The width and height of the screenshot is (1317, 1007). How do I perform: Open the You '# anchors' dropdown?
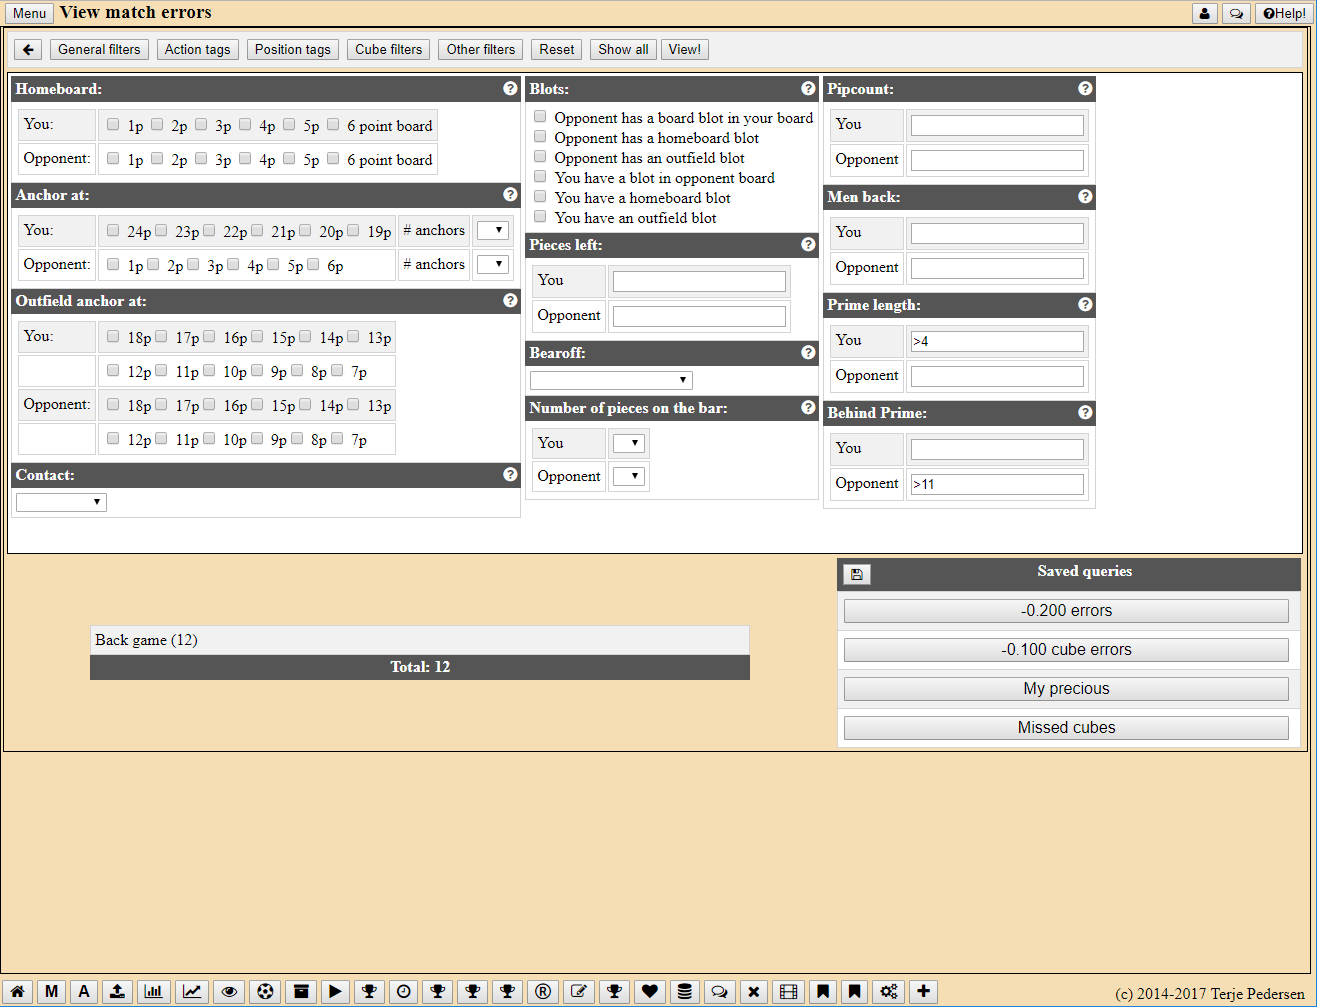[x=493, y=231]
